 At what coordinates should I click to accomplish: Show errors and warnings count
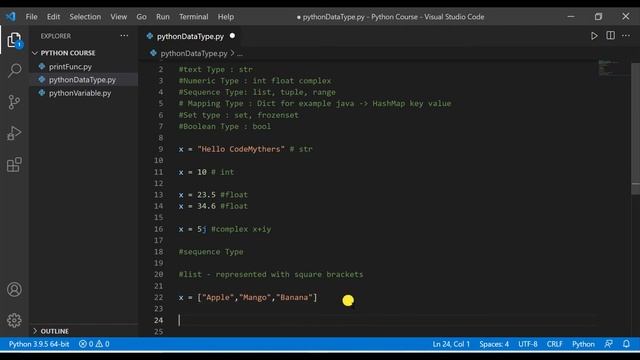(94, 344)
